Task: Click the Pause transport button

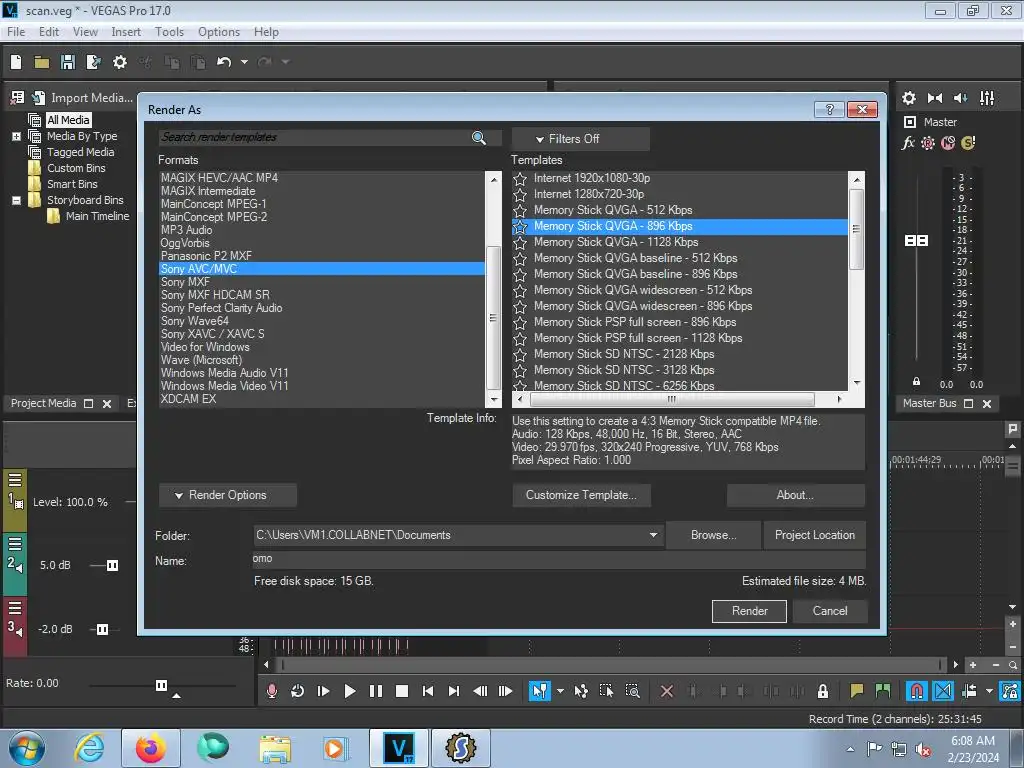Action: pos(376,691)
